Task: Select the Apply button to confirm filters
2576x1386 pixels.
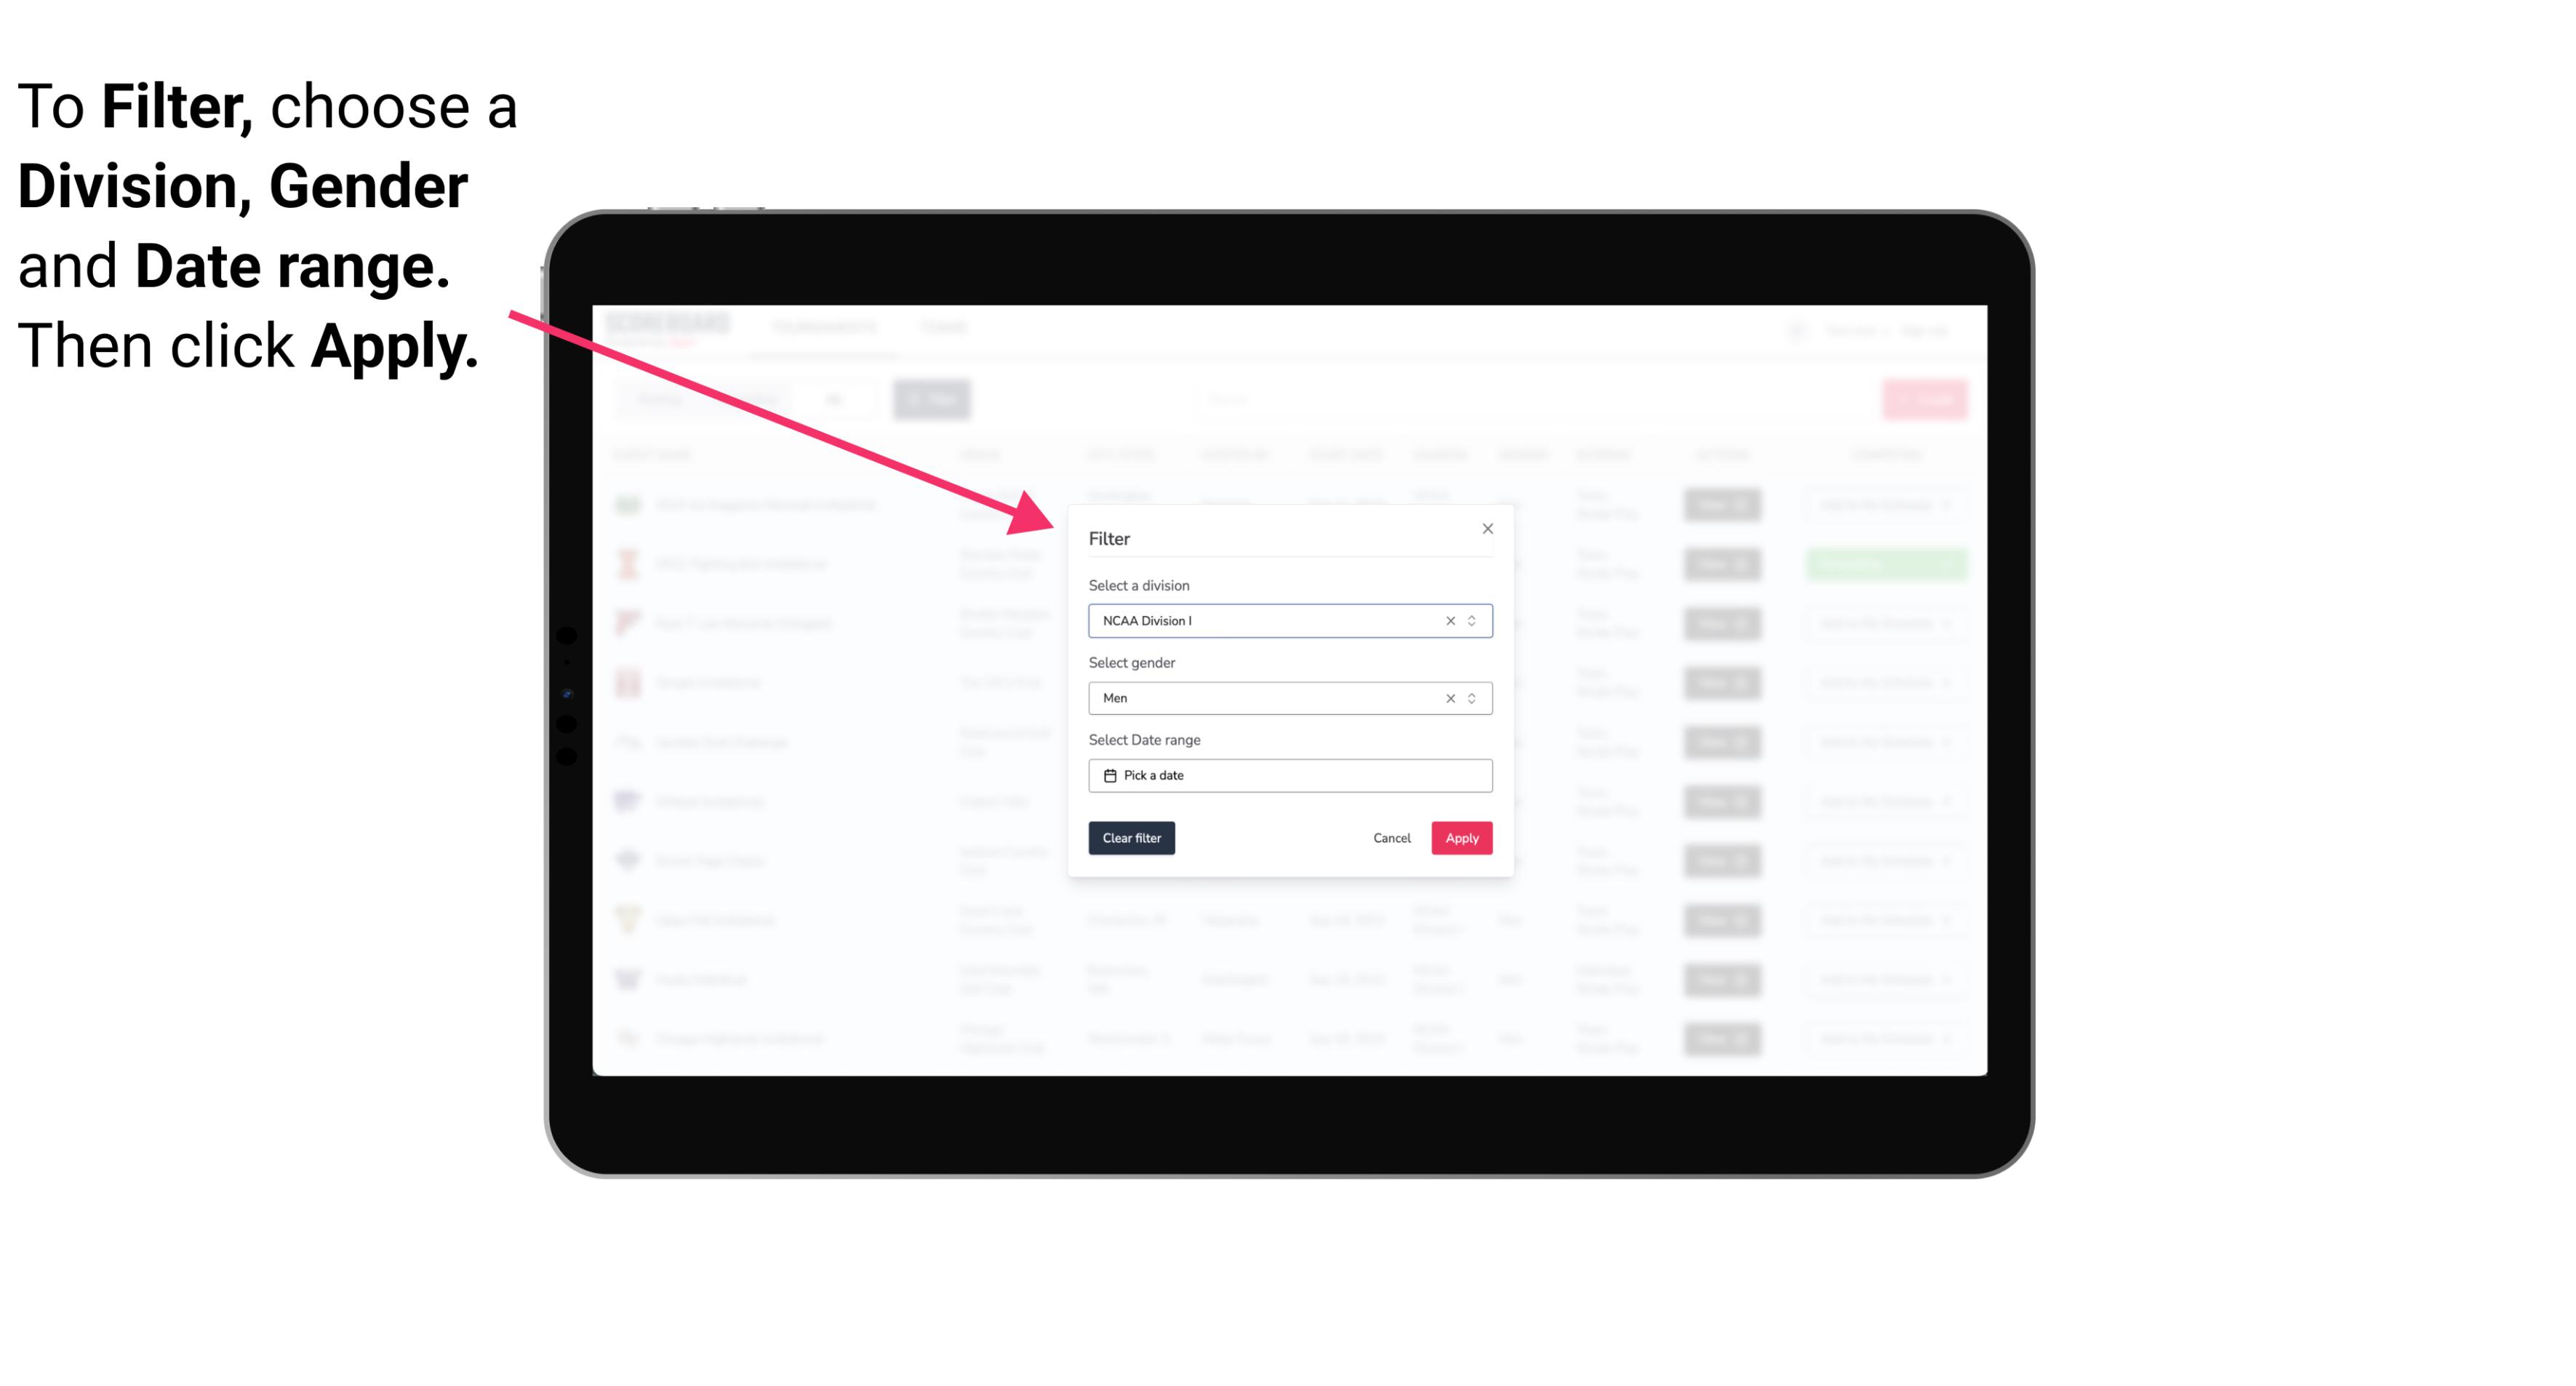Action: coord(1460,838)
